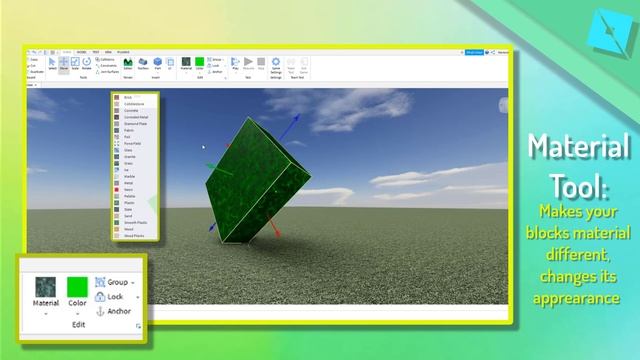640x360 pixels.
Task: Choose Corroded Metal material
Action: pos(135,117)
